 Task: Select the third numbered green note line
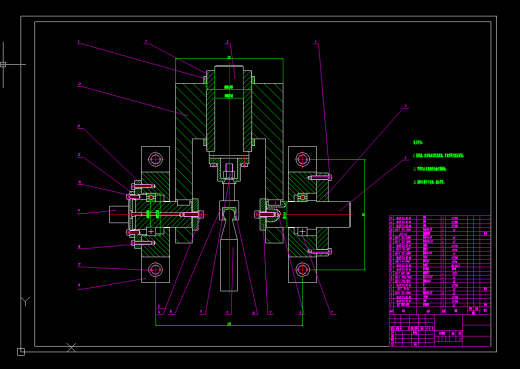[429, 182]
